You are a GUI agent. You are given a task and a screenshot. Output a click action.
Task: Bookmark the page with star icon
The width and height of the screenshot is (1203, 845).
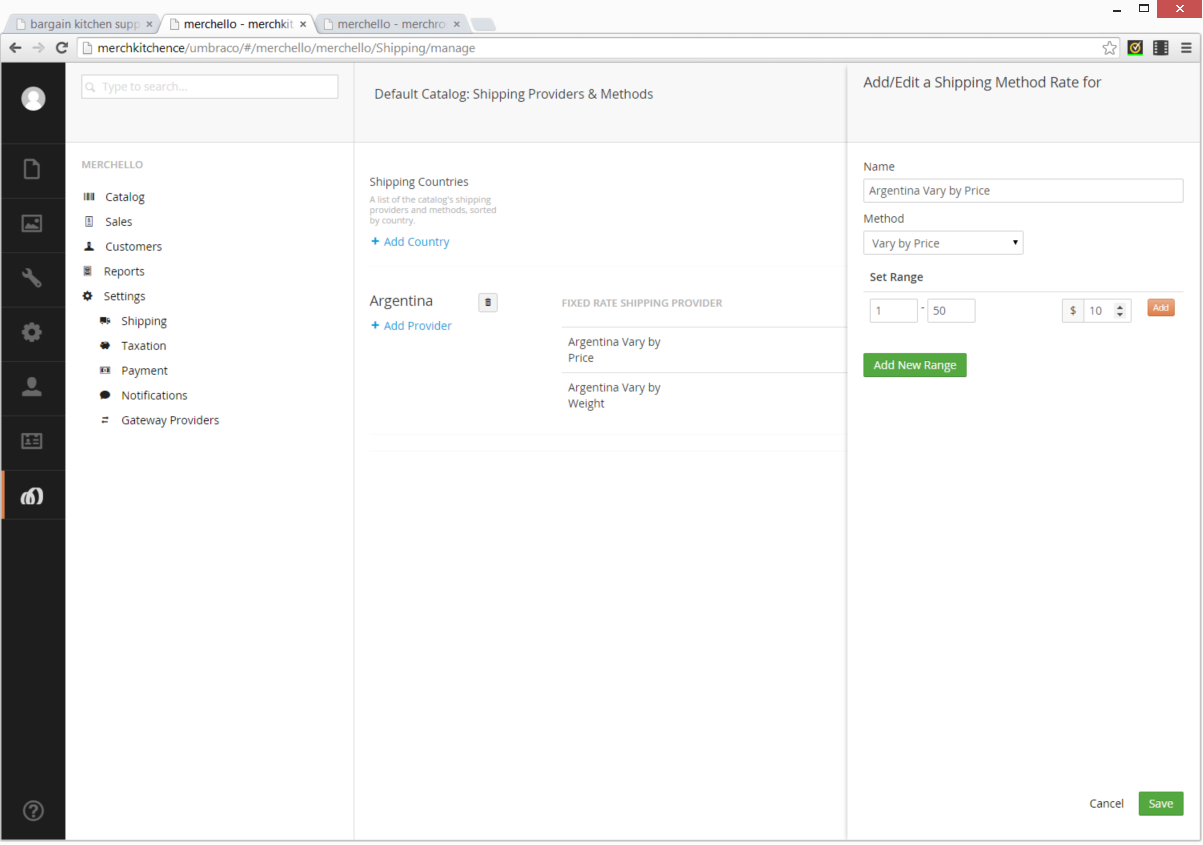(1109, 47)
